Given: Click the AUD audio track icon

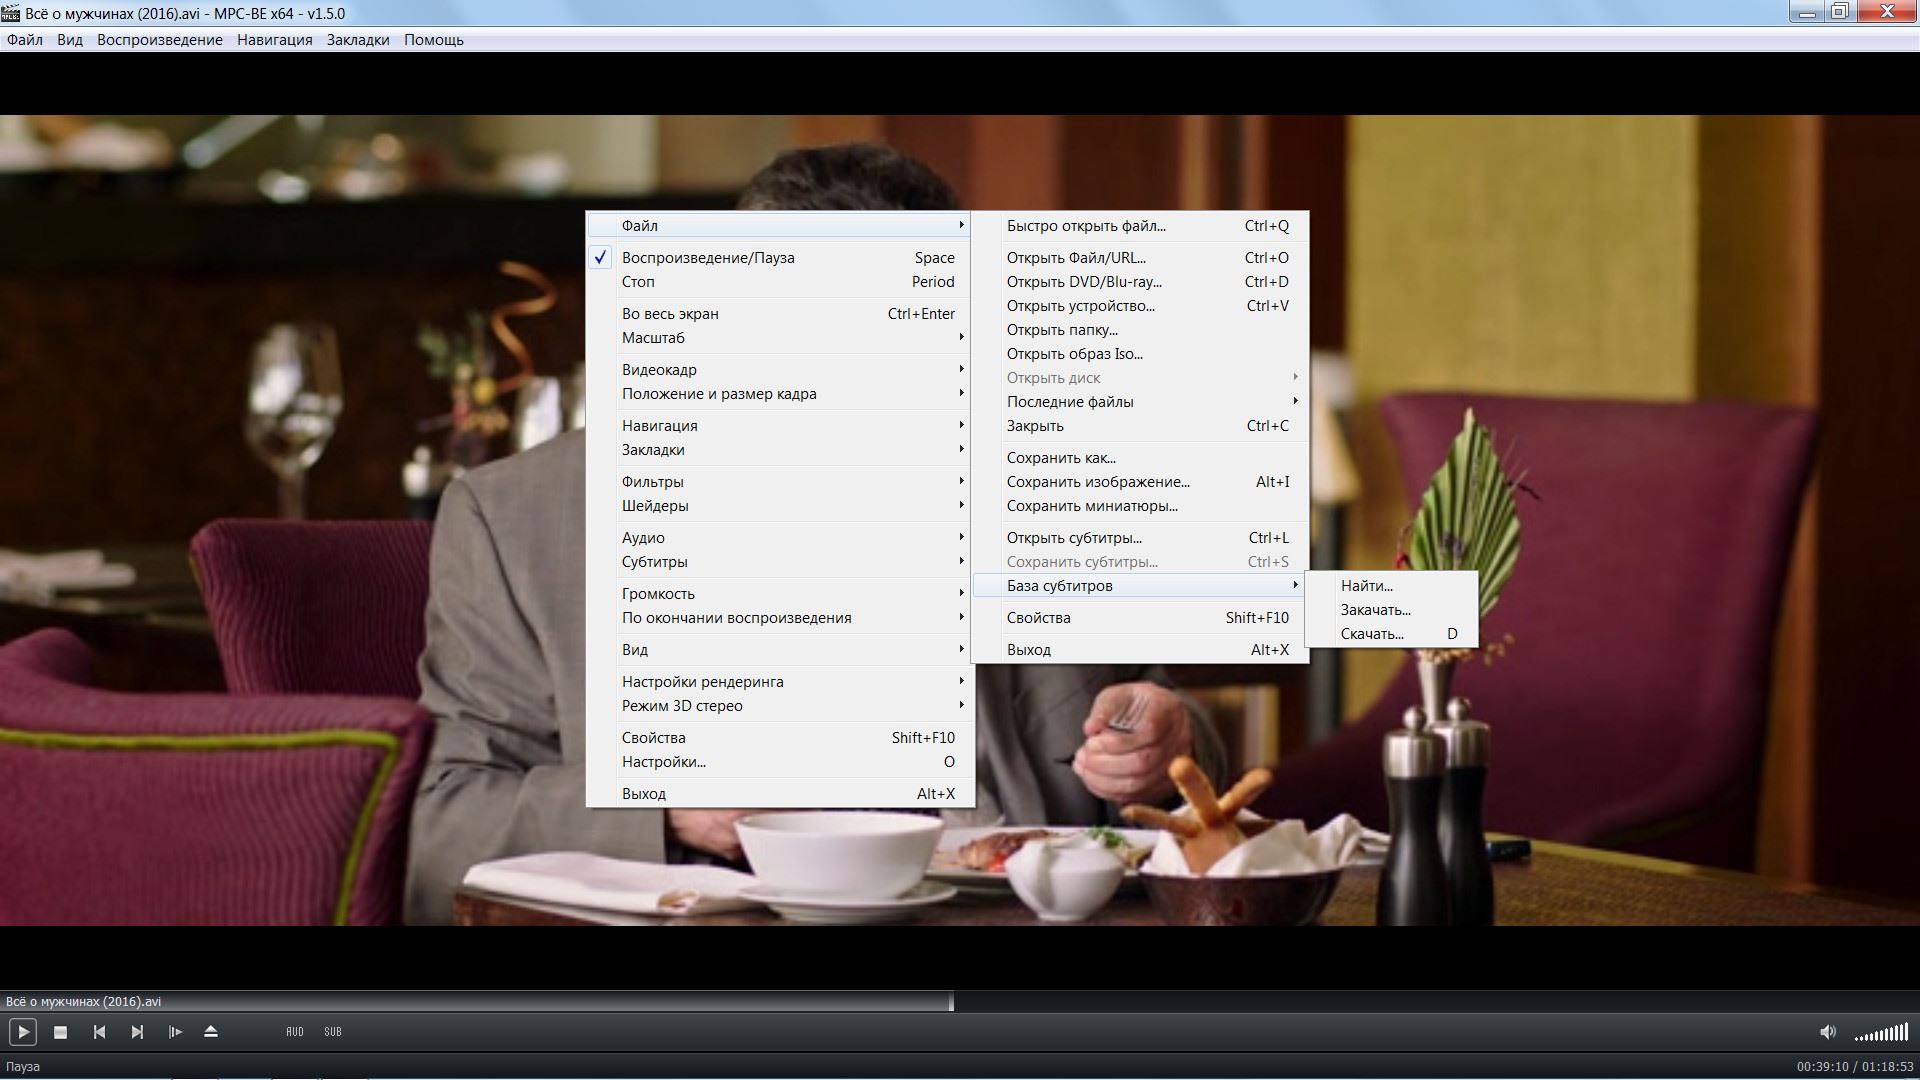Looking at the screenshot, I should point(295,1032).
